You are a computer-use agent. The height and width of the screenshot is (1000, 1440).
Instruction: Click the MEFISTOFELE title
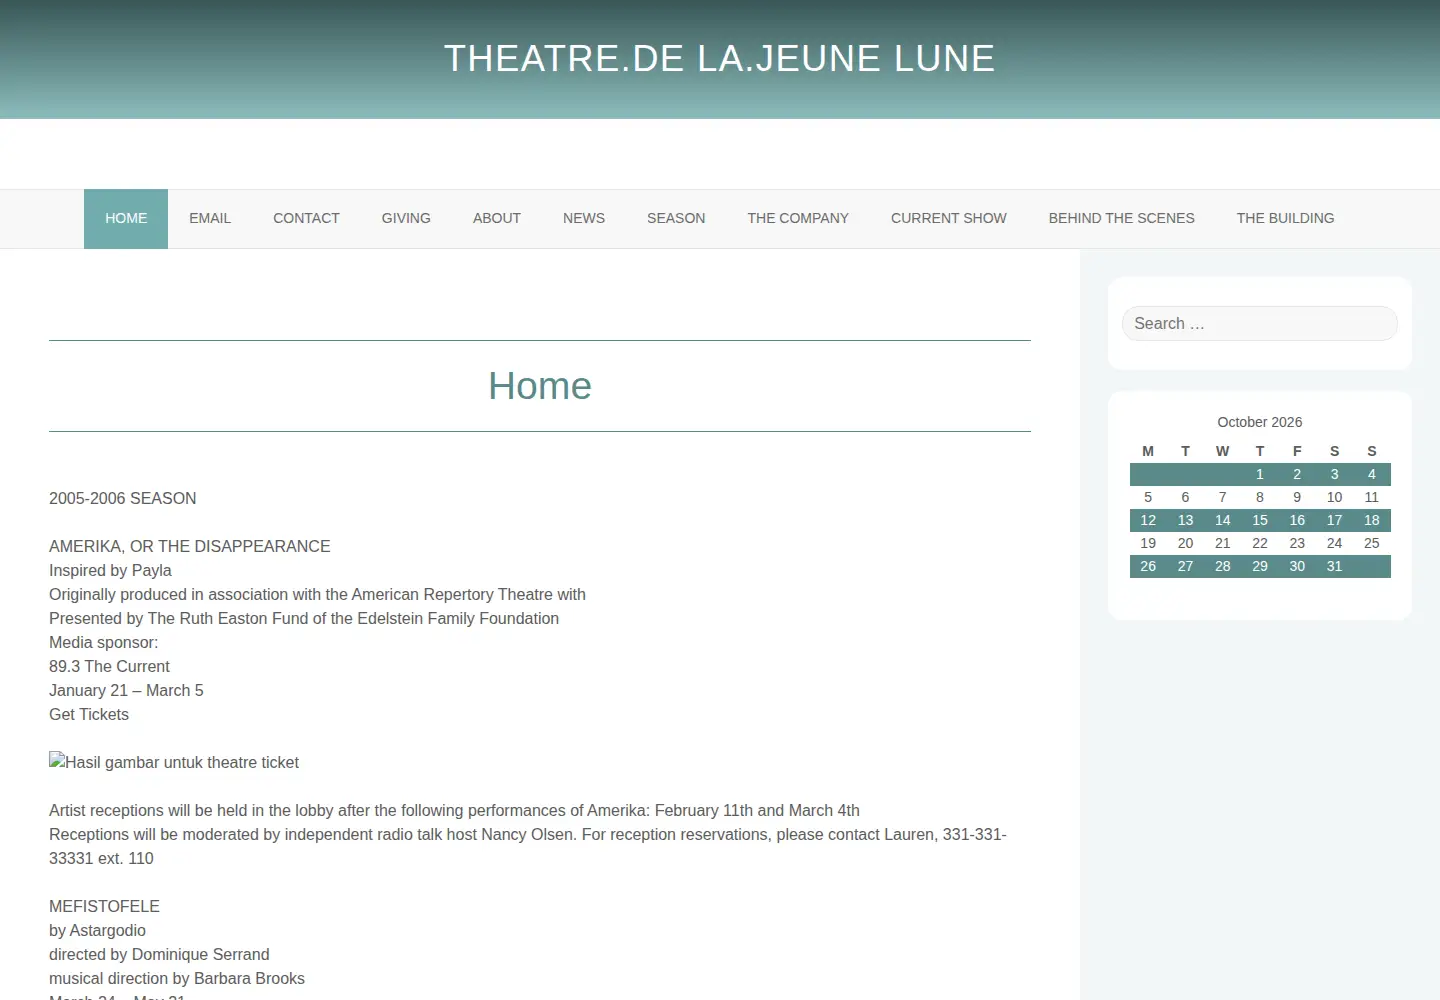coord(104,906)
